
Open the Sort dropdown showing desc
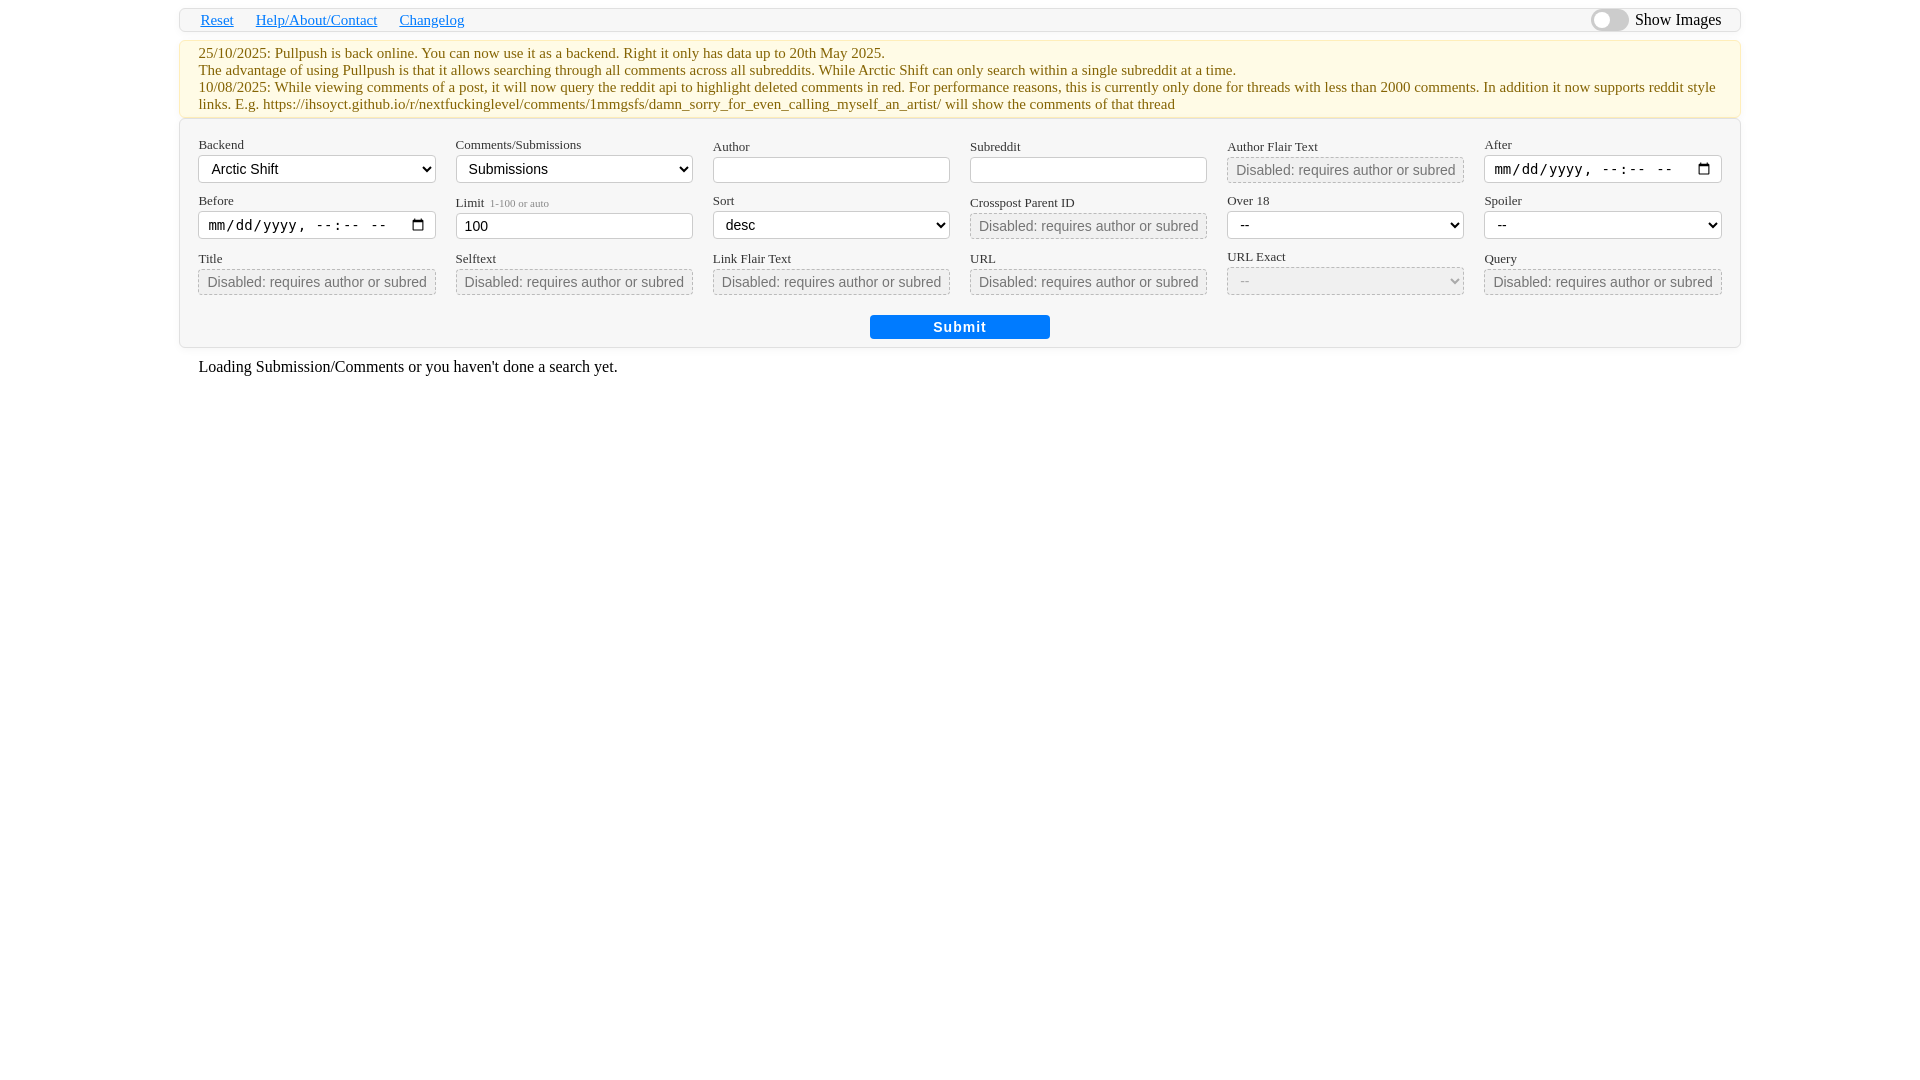[x=831, y=225]
